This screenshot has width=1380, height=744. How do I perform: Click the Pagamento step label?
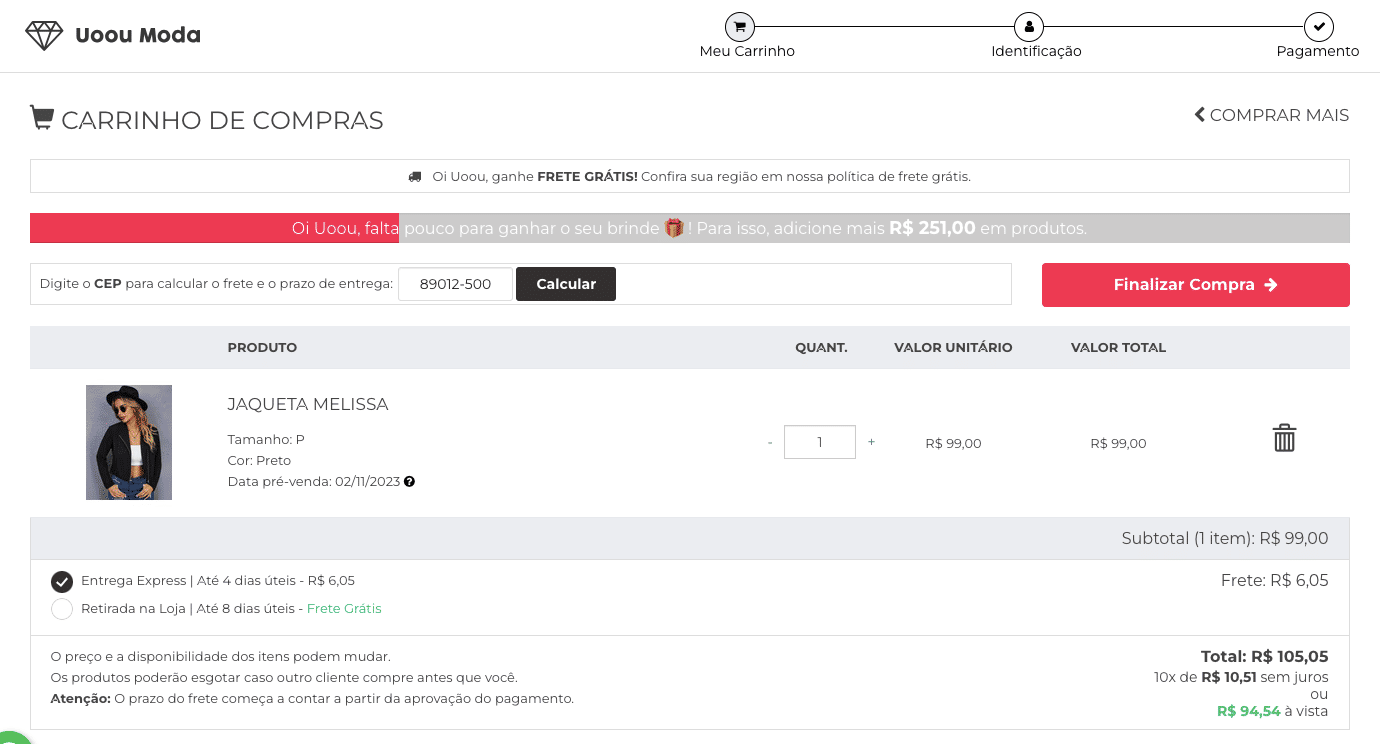click(x=1318, y=51)
